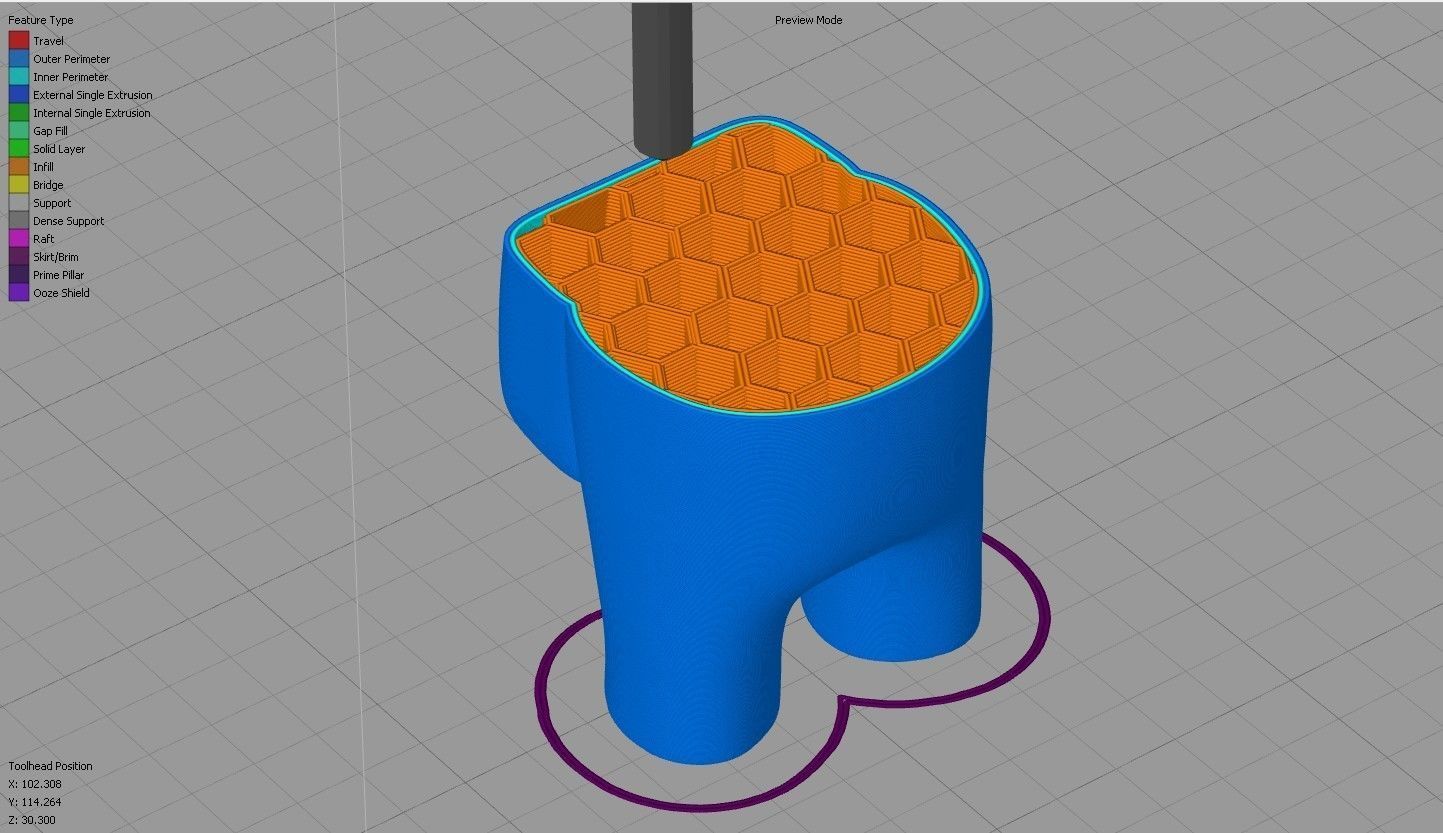Click the 'Skirt/Brim' legend text

tap(56, 257)
